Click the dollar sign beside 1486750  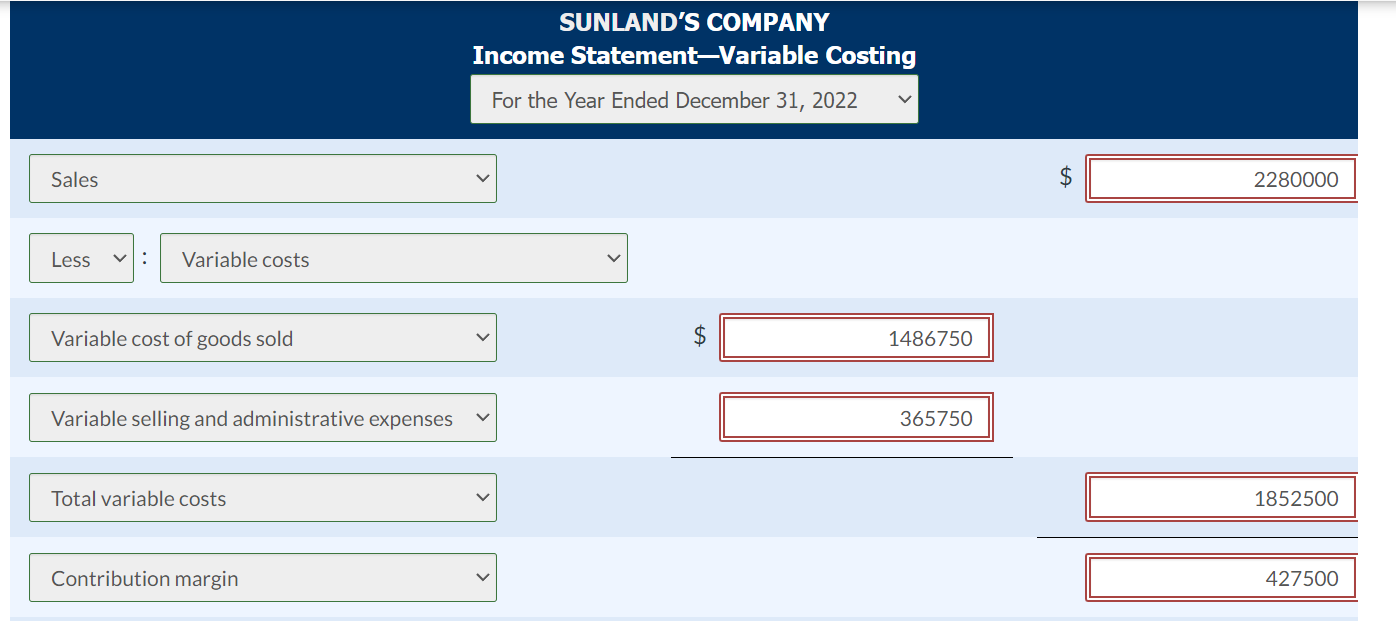coord(700,338)
